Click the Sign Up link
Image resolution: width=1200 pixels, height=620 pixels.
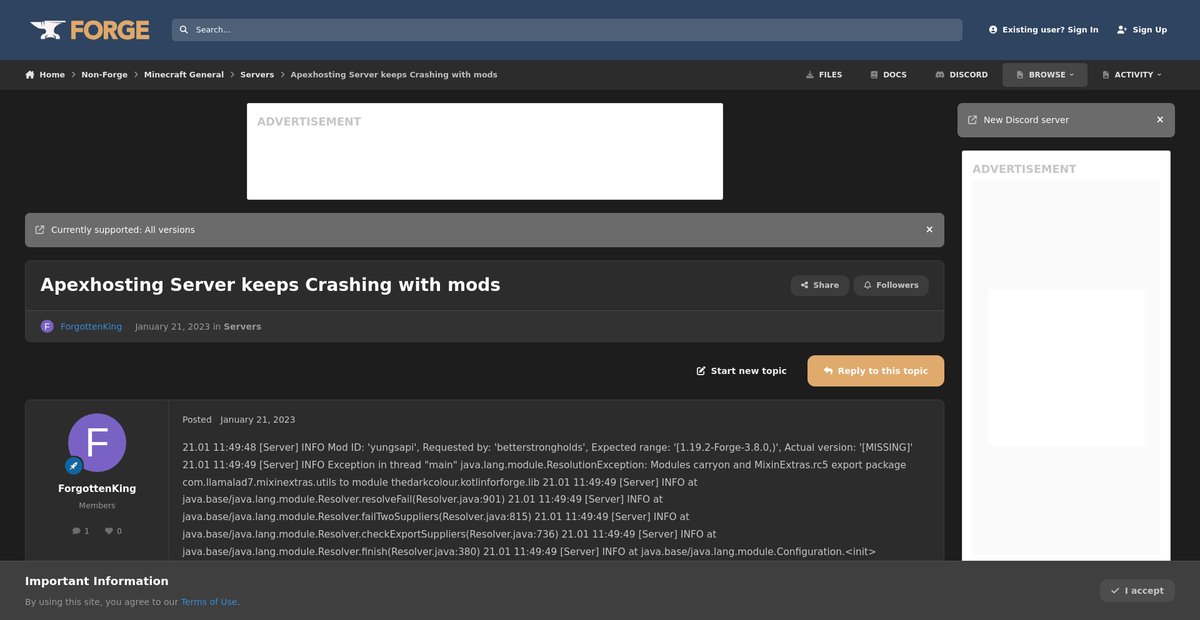1142,30
